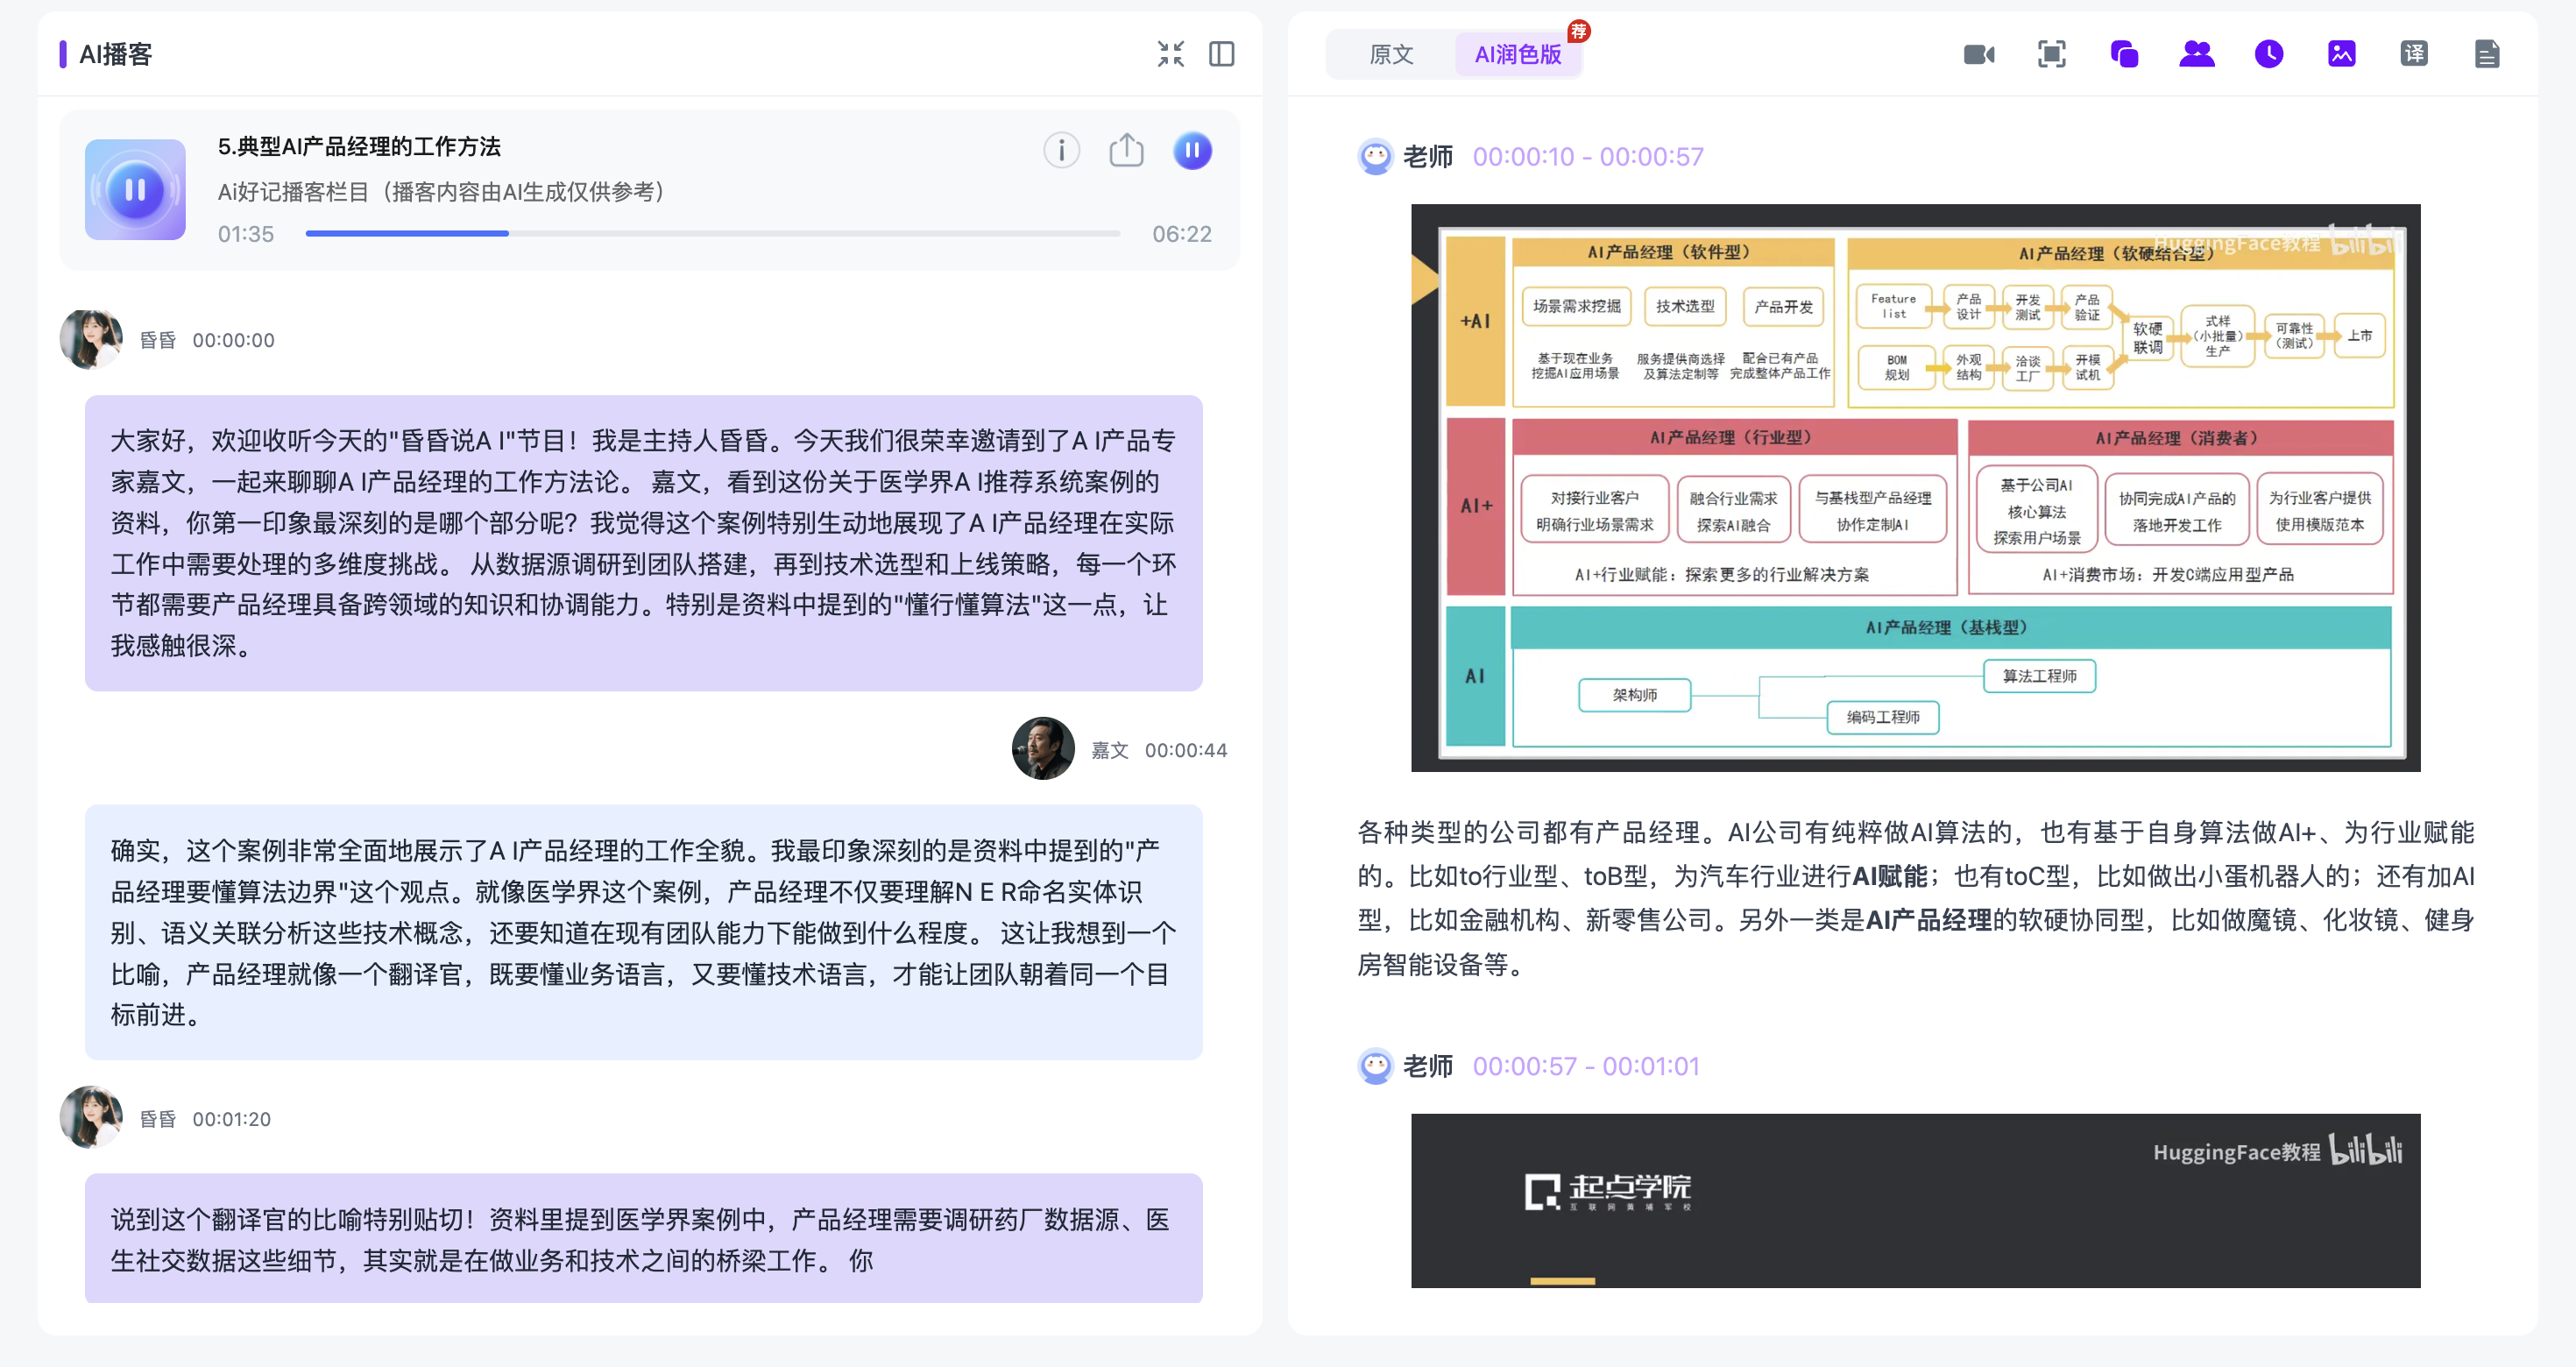Toggle the split-layout sidebar icon
Viewport: 2576px width, 1367px height.
(x=1221, y=54)
